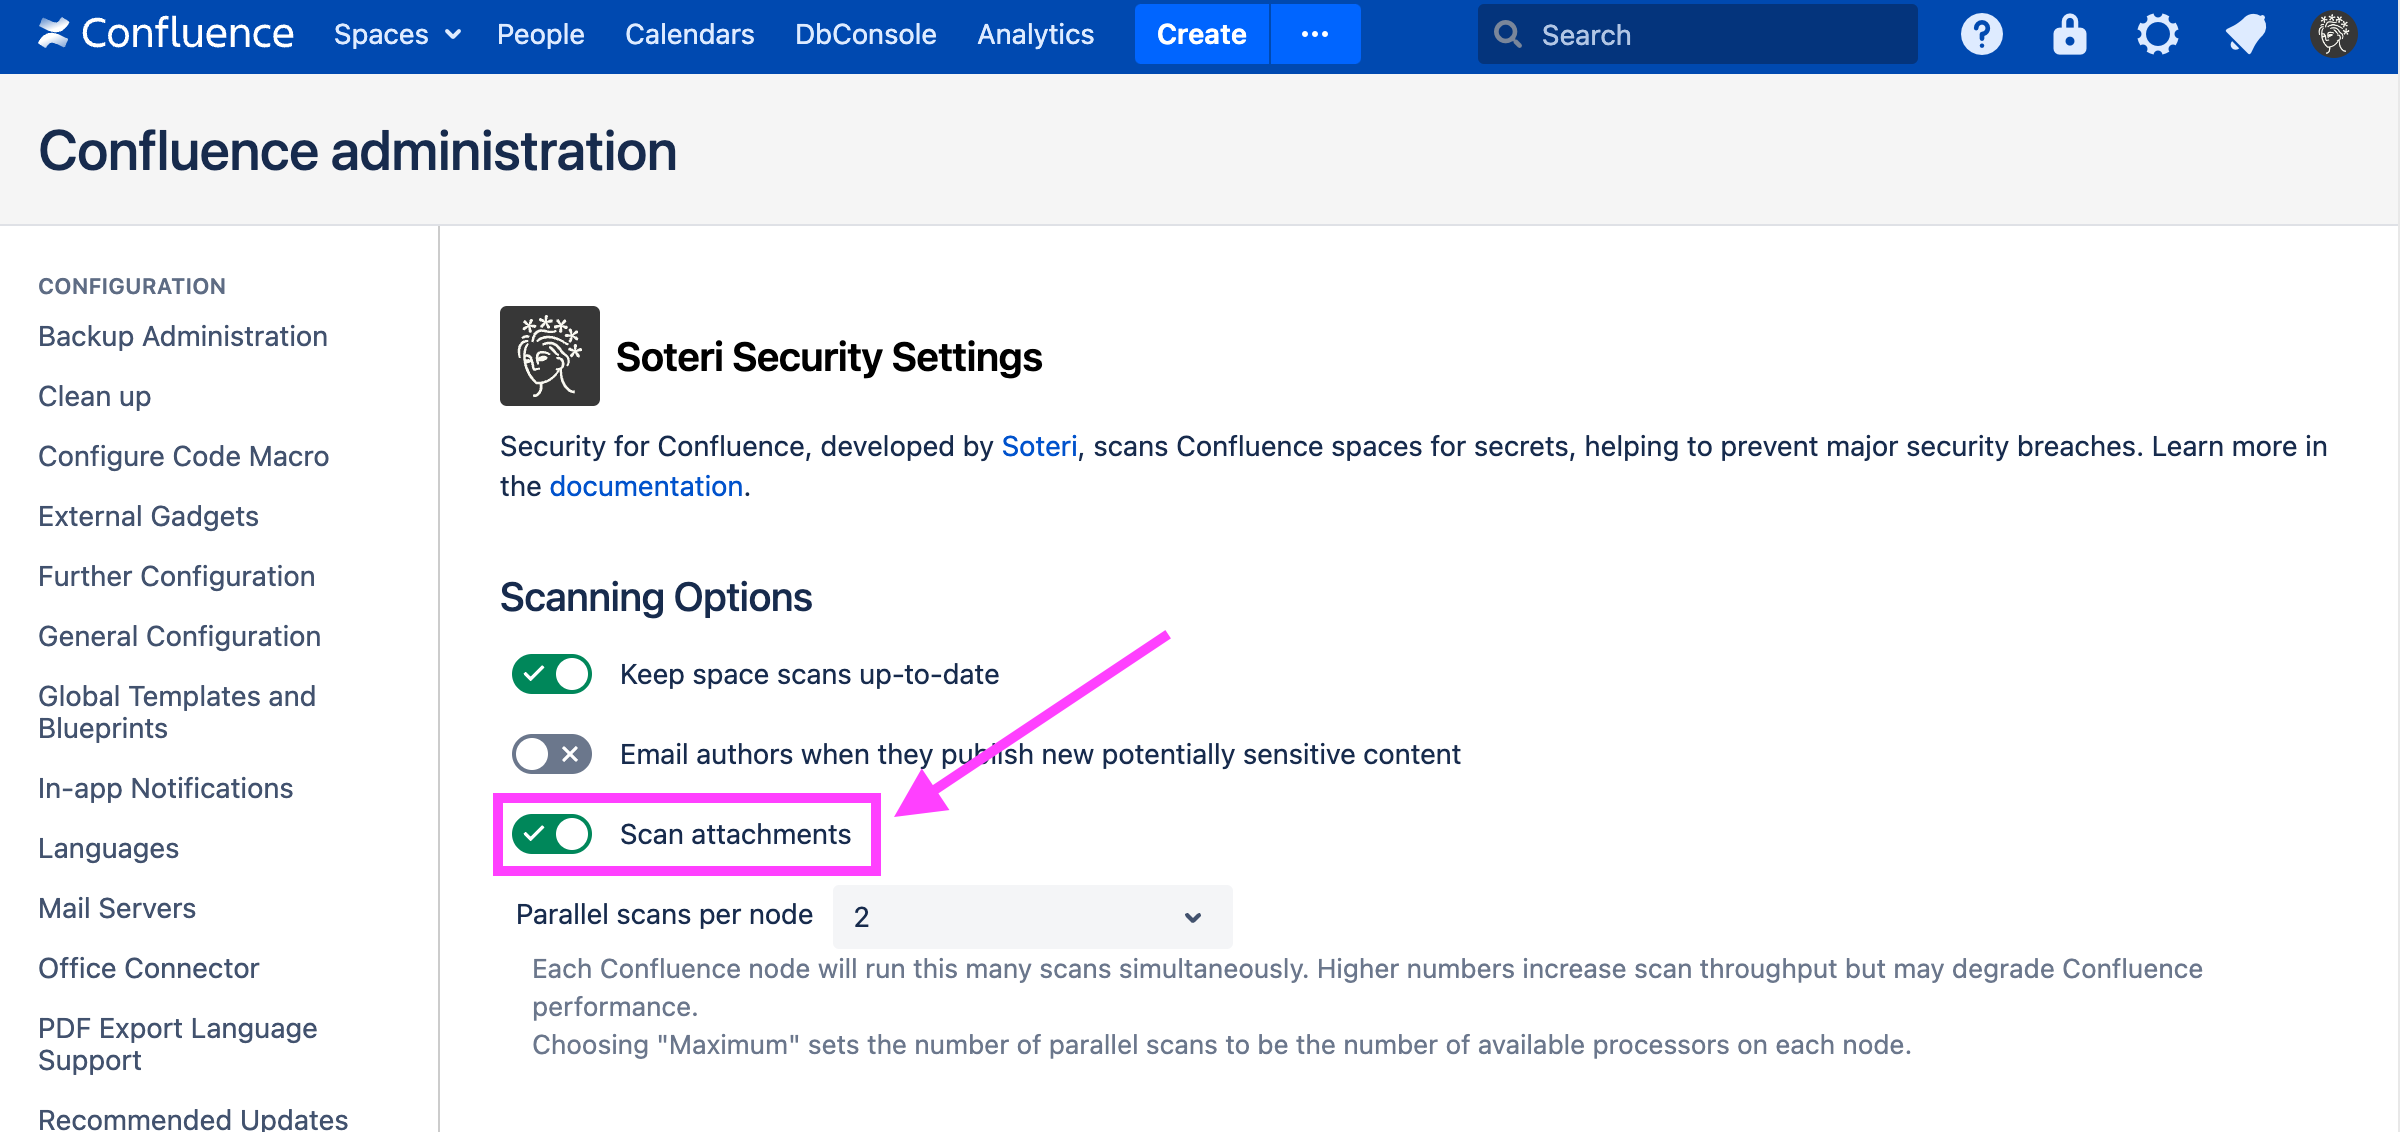Viewport: 2400px width, 1132px height.
Task: Turn off Scan attachments toggle
Action: click(x=552, y=834)
